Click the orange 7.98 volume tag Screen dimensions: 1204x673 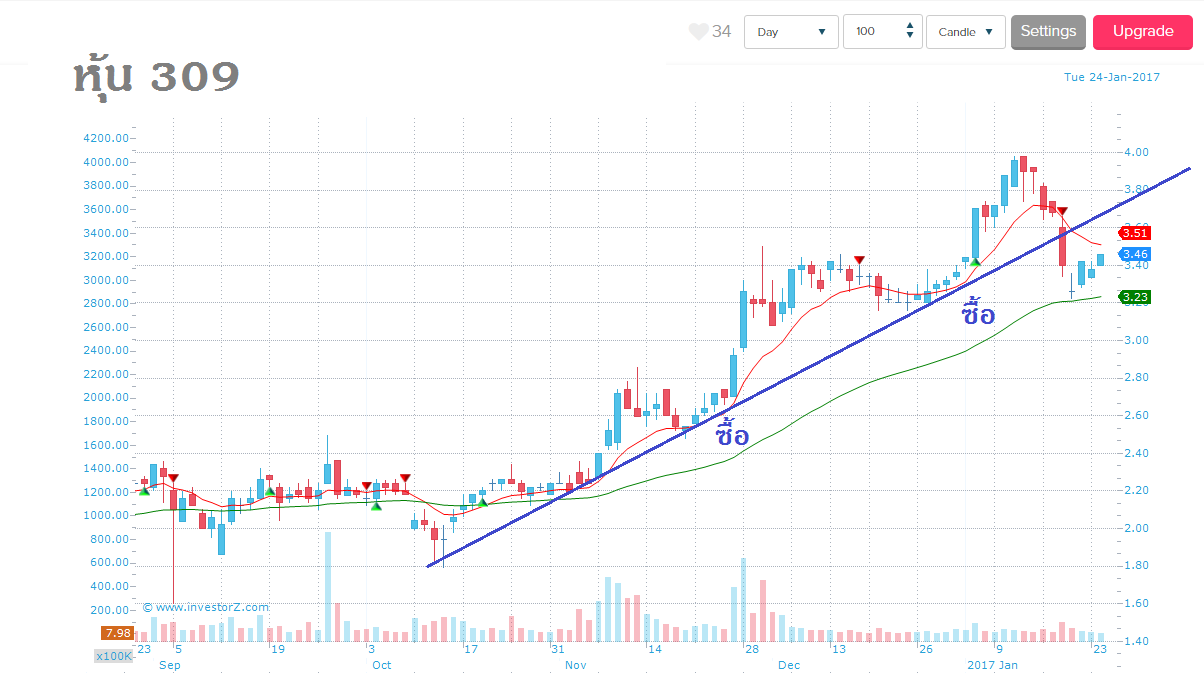[116, 633]
